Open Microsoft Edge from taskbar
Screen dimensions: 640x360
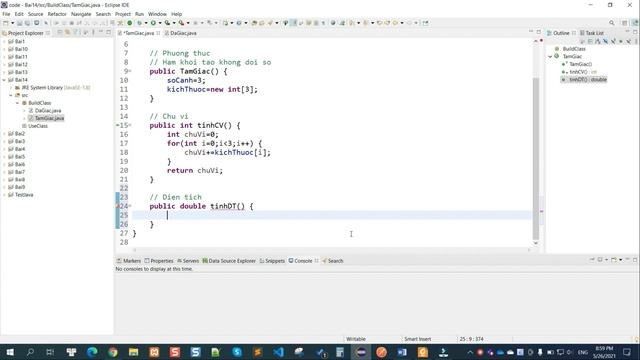[92, 352]
